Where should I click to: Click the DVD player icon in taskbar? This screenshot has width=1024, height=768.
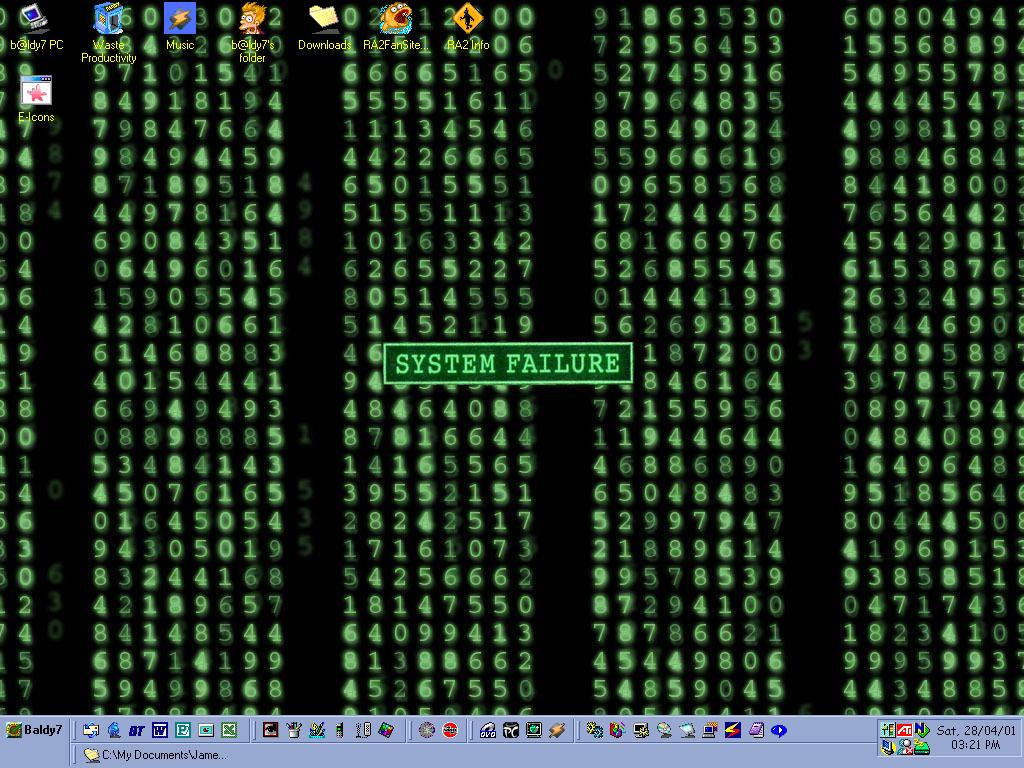(487, 730)
